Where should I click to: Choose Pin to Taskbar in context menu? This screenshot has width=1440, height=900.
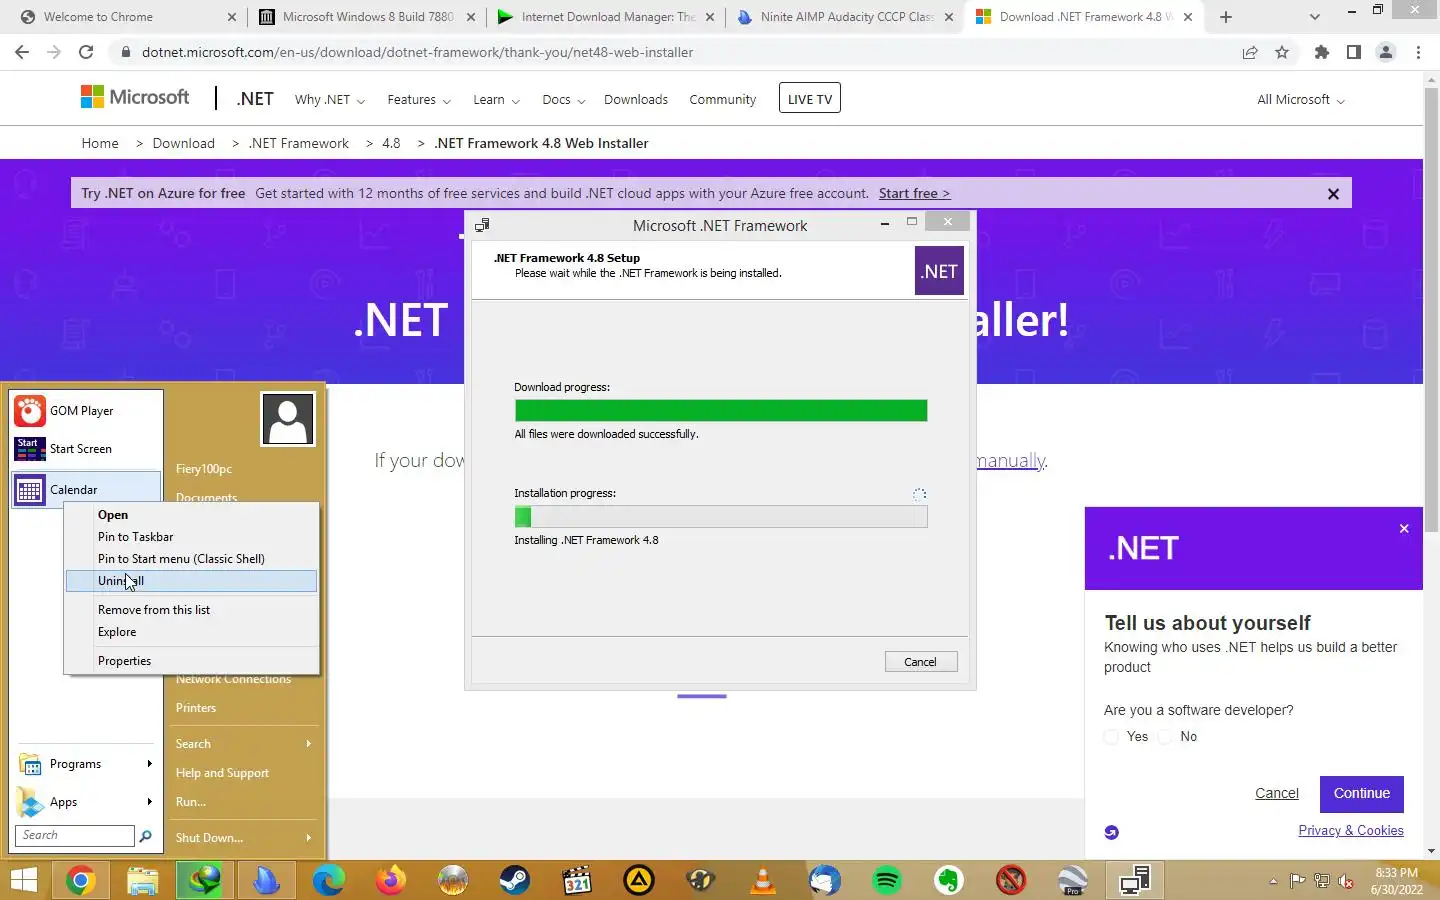click(x=191, y=537)
